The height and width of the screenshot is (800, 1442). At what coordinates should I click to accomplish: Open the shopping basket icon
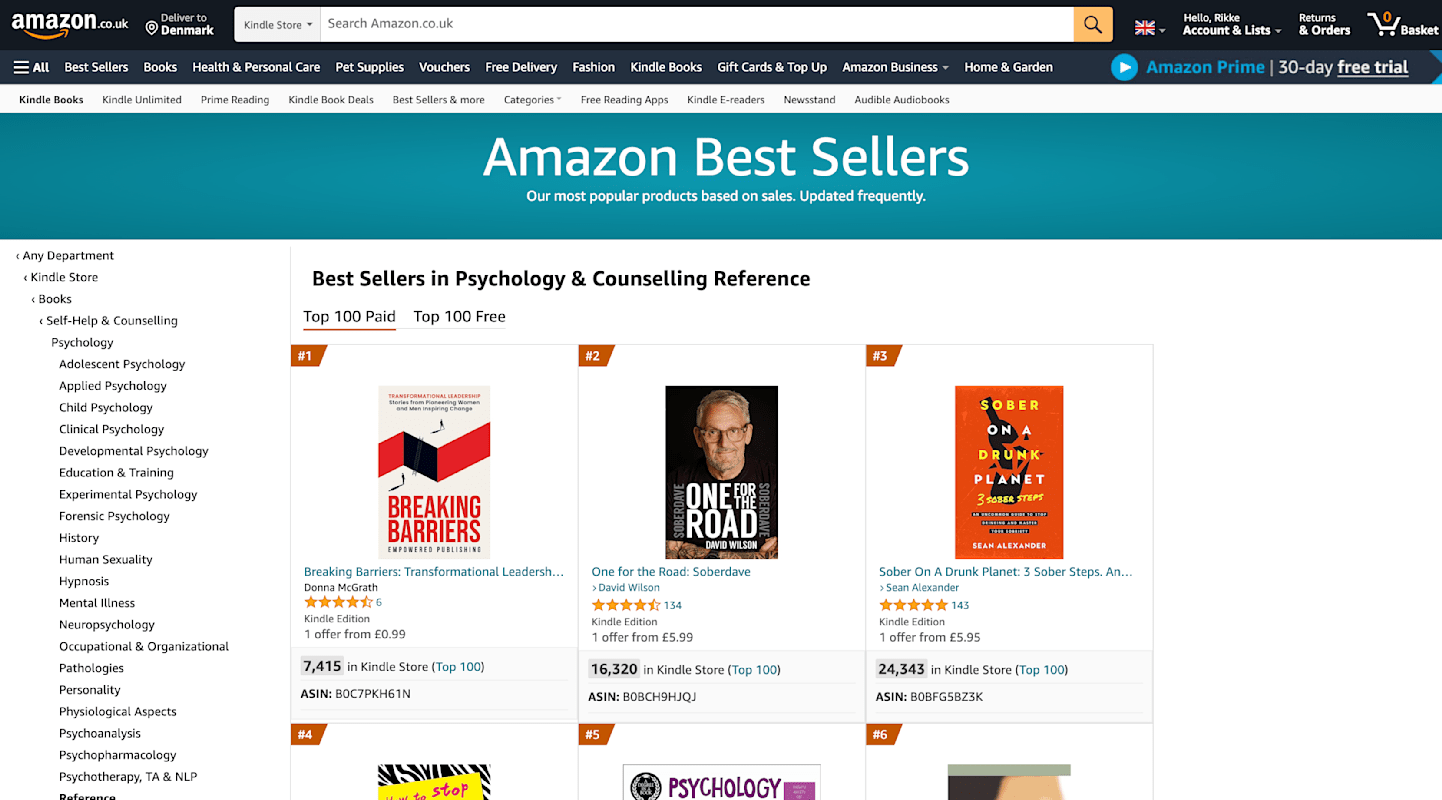pos(1385,24)
